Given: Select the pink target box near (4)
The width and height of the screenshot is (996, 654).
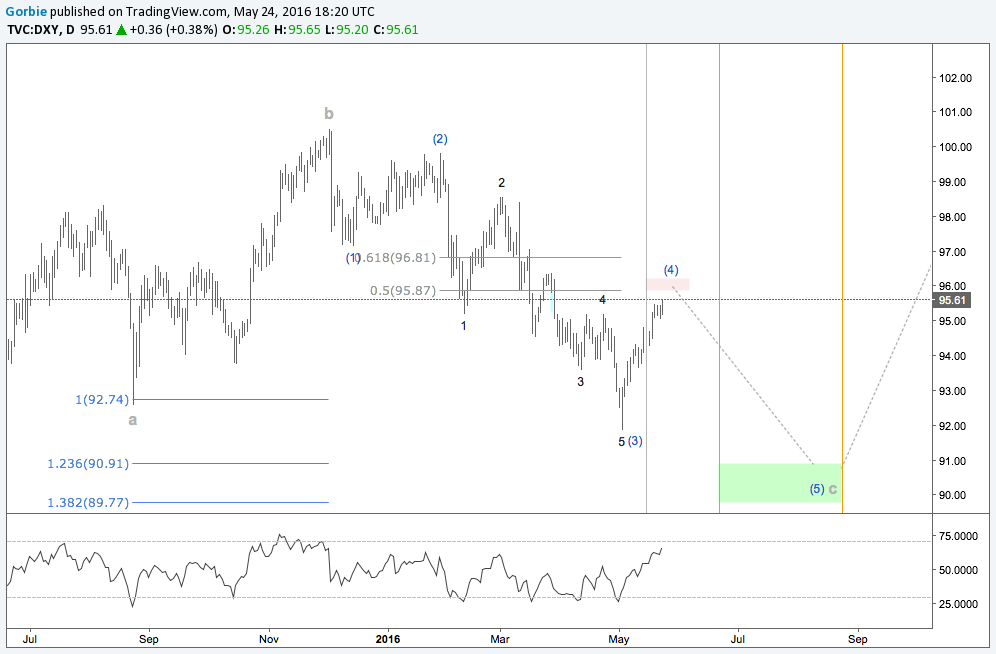Looking at the screenshot, I should (668, 284).
